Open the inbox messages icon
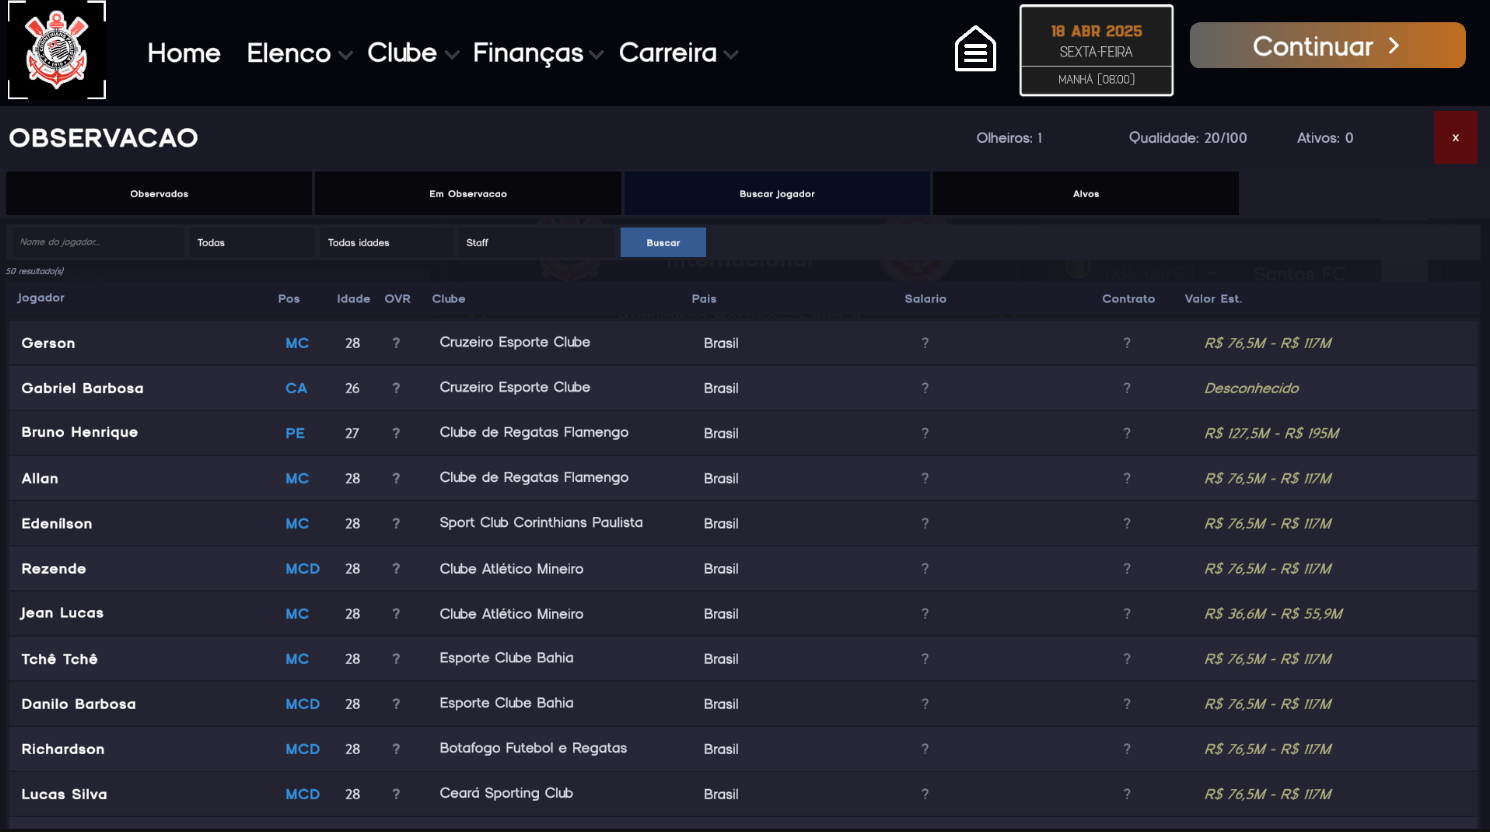The height and width of the screenshot is (832, 1490). [x=975, y=49]
